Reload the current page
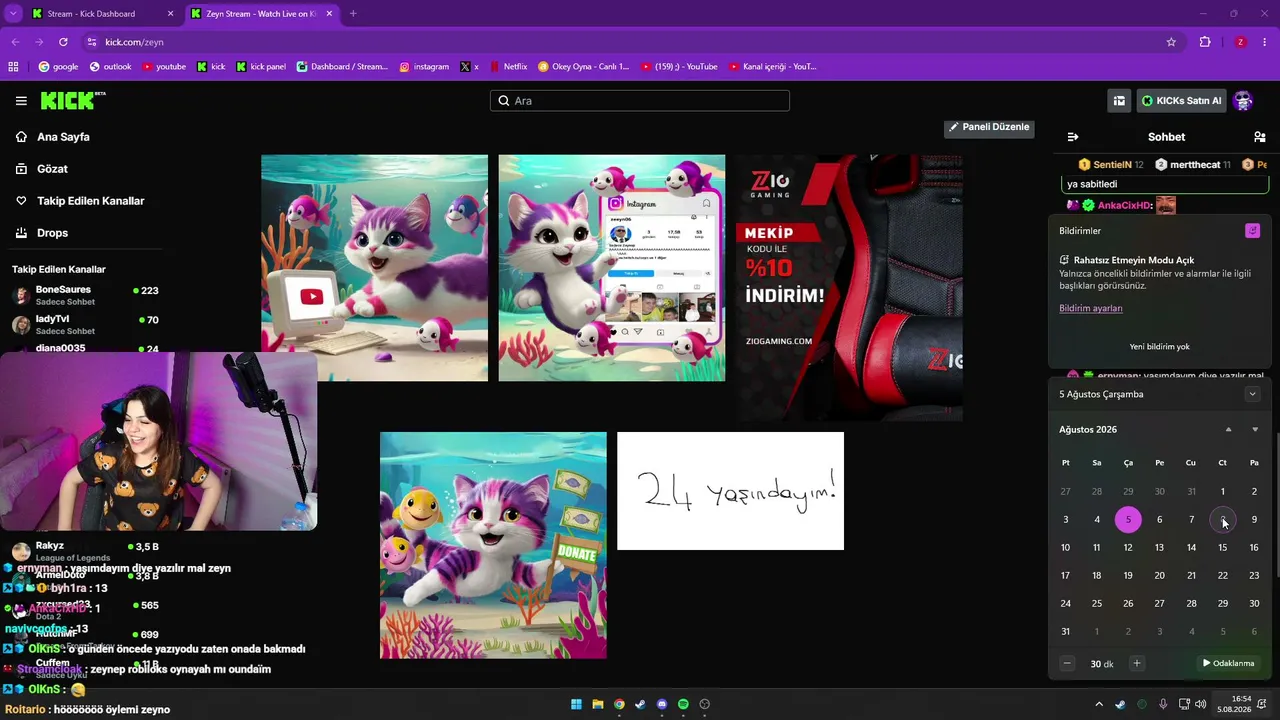This screenshot has width=1280, height=720. pos(63,42)
